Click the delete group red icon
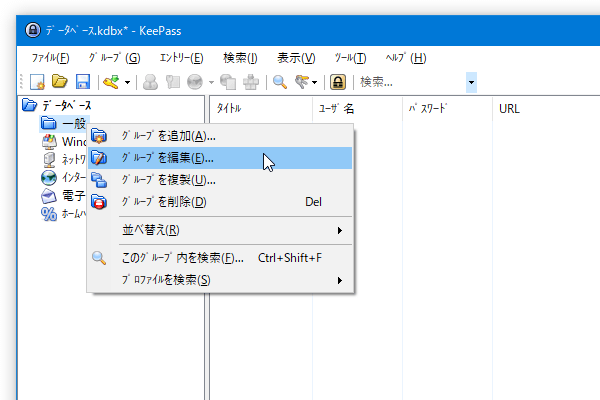This screenshot has width=600, height=400. pyautogui.click(x=99, y=202)
